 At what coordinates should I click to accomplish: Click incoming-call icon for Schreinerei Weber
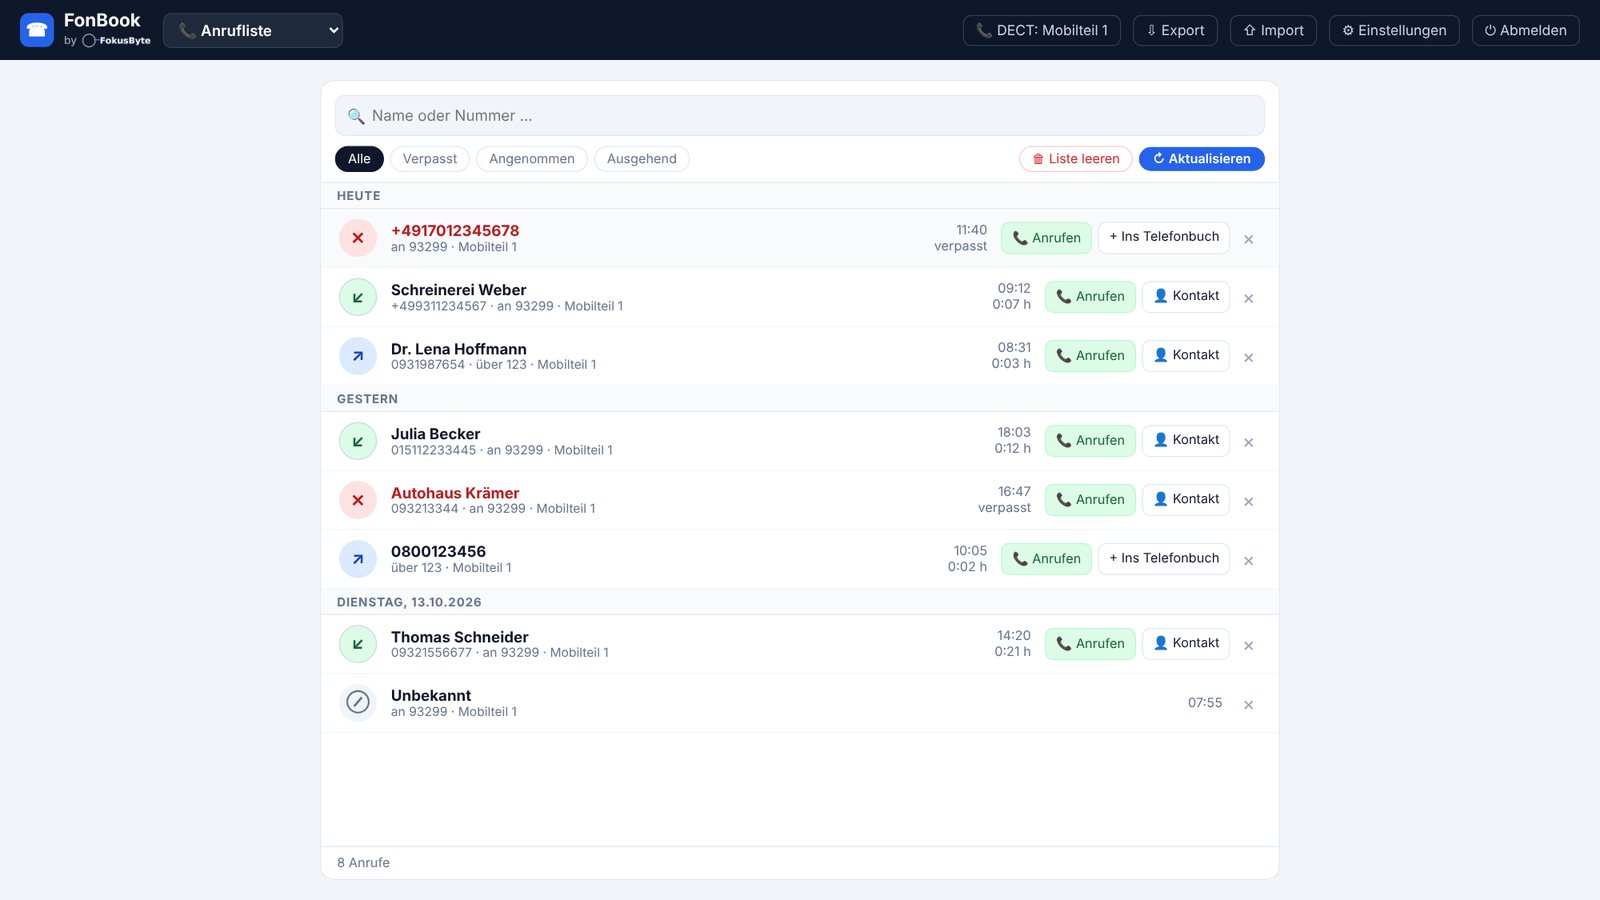click(358, 297)
